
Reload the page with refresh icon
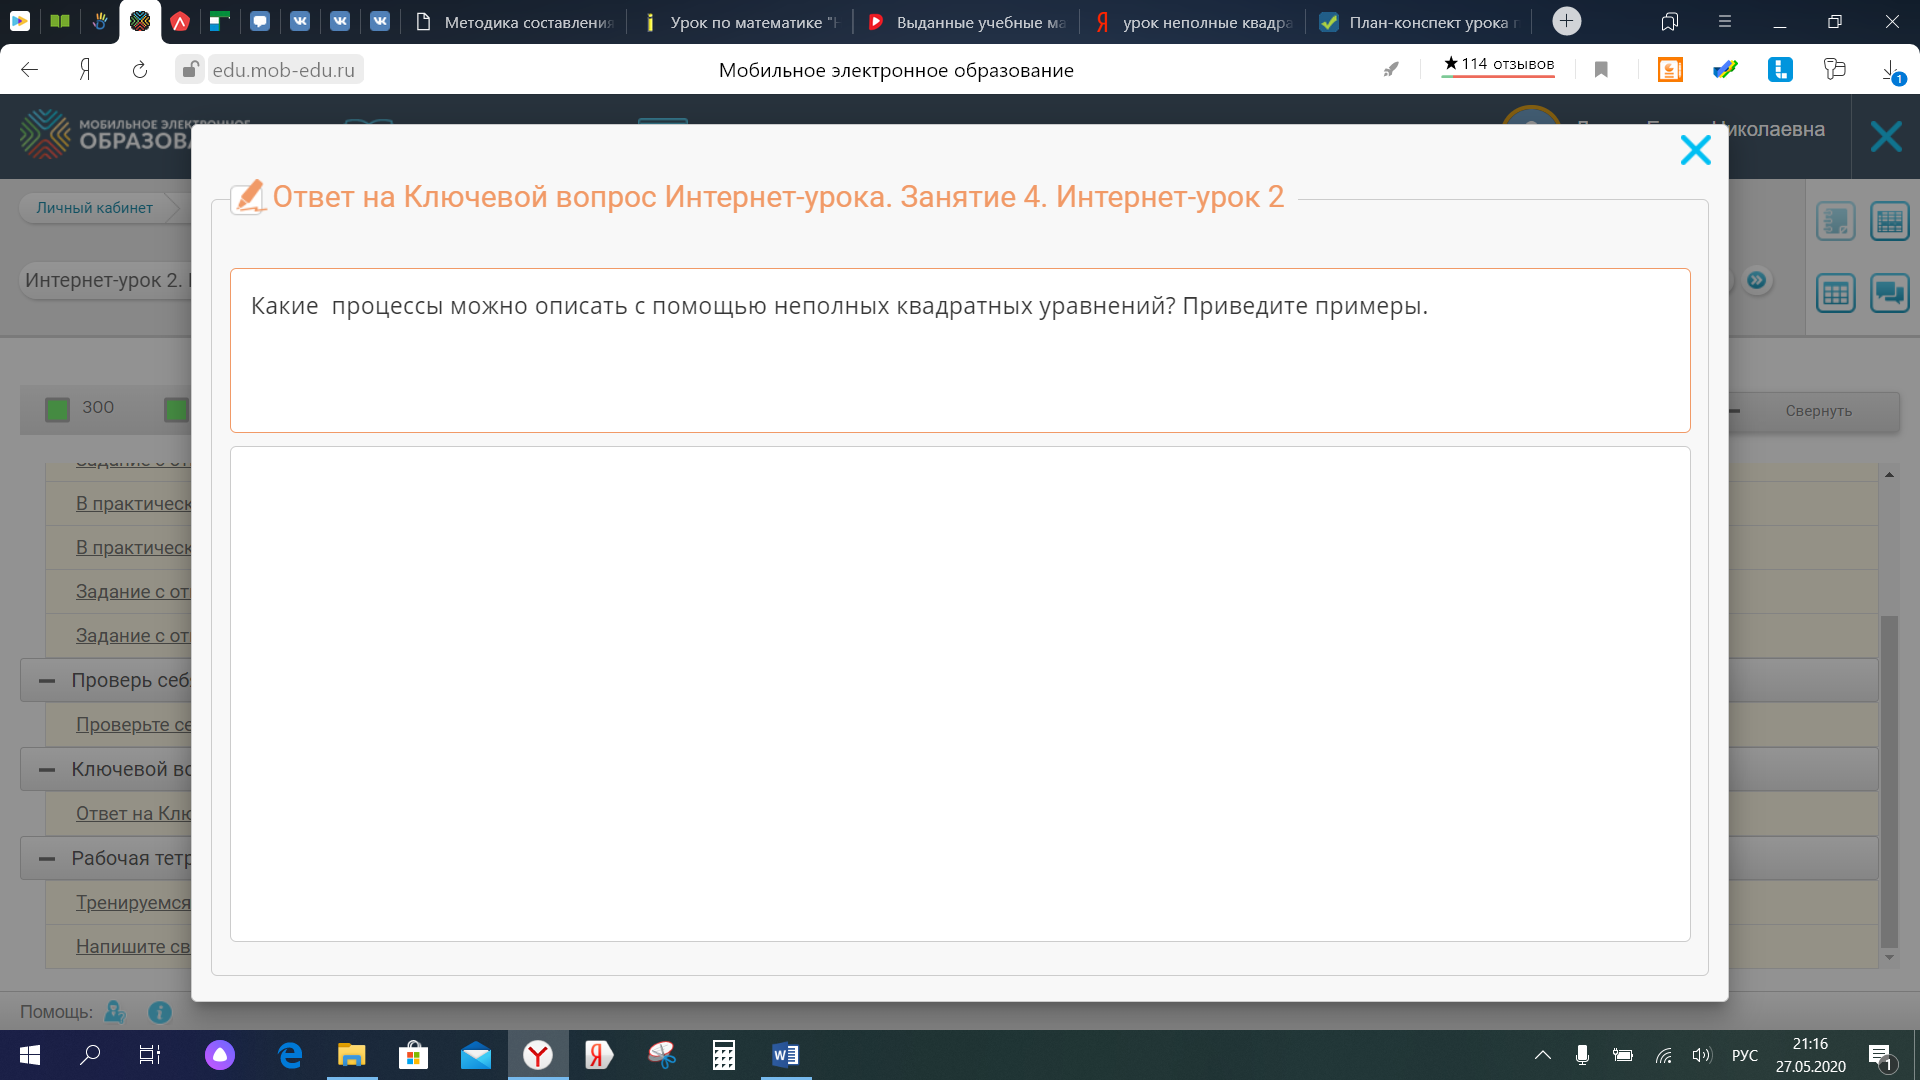tap(140, 70)
